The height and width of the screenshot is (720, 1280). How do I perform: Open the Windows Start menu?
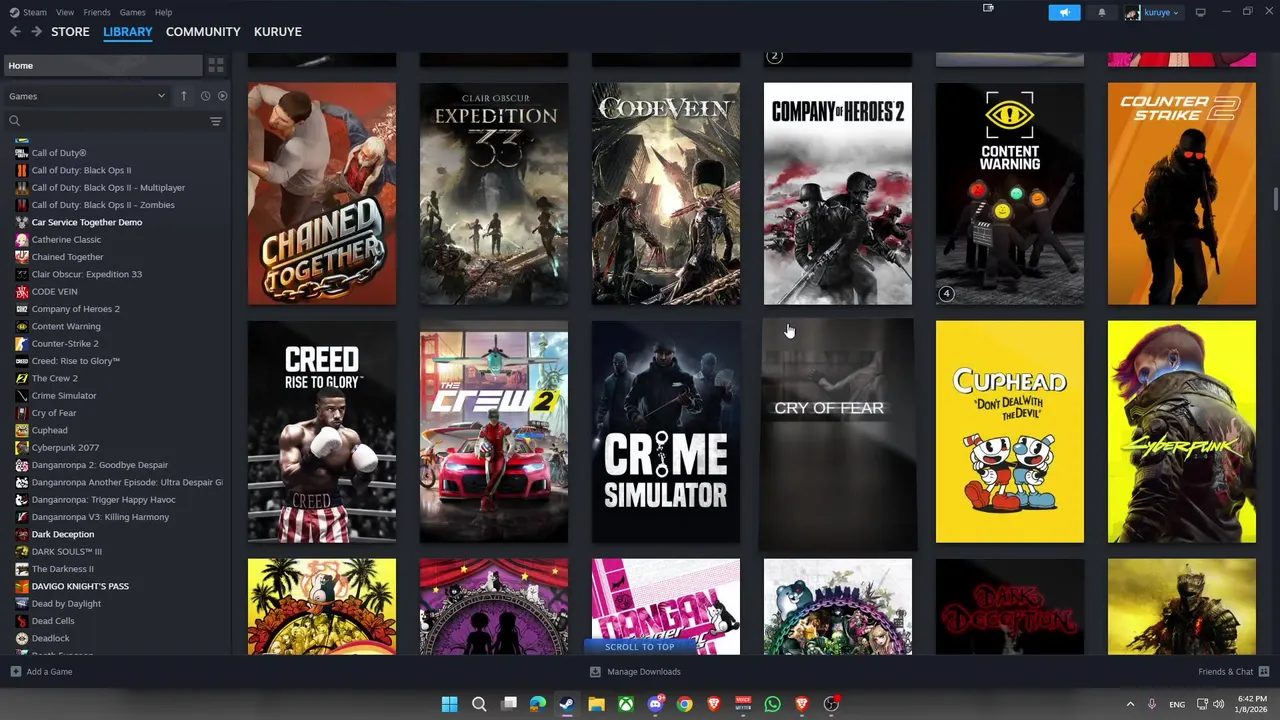(x=450, y=704)
